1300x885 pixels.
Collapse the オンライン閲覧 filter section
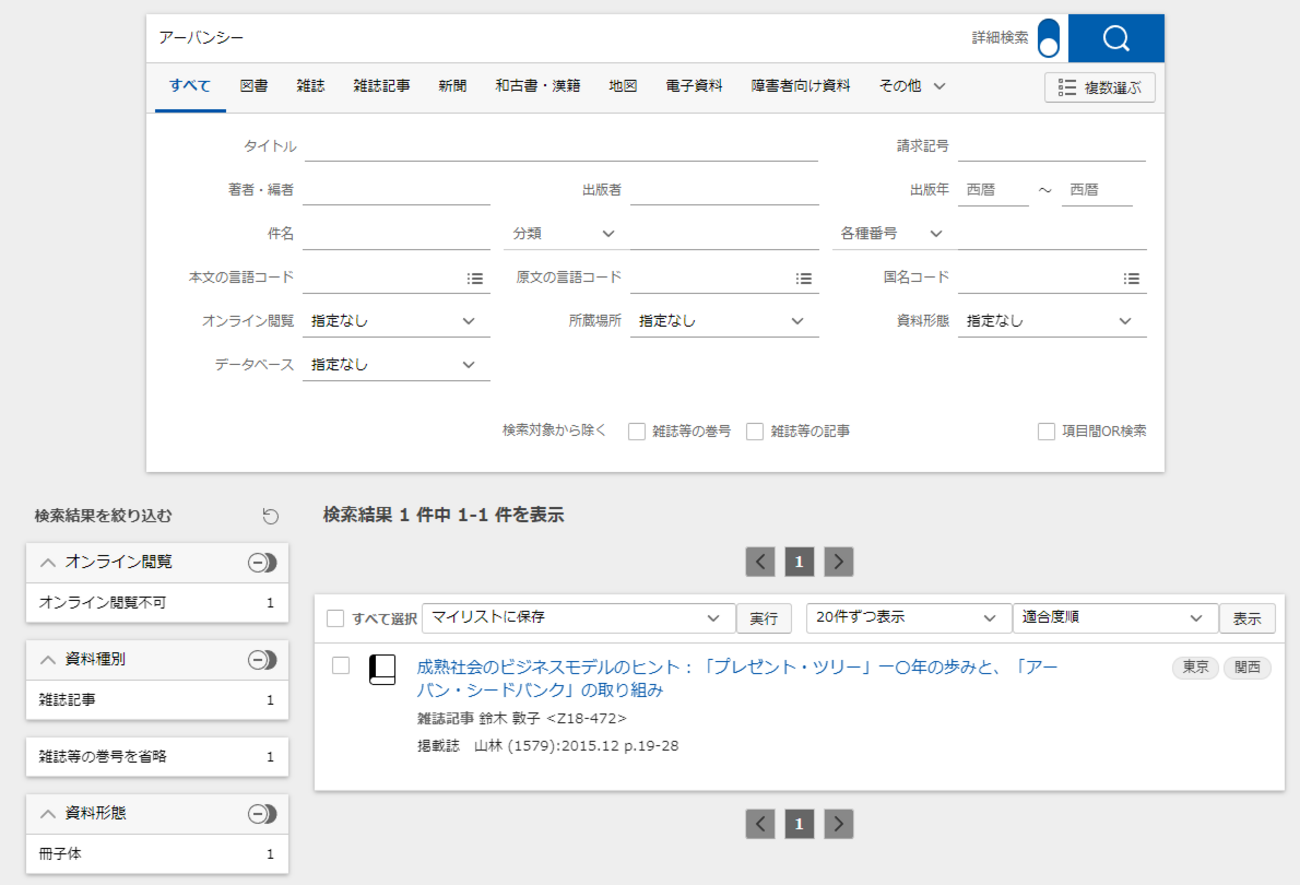(x=47, y=563)
